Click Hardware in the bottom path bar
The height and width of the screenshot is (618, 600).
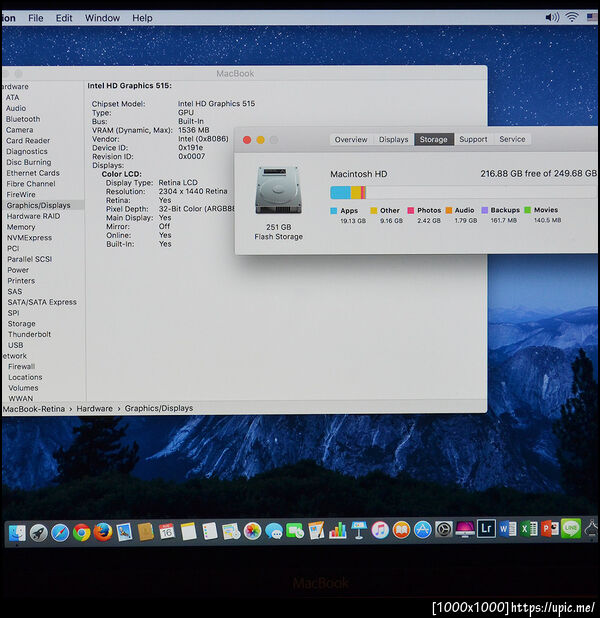point(94,409)
